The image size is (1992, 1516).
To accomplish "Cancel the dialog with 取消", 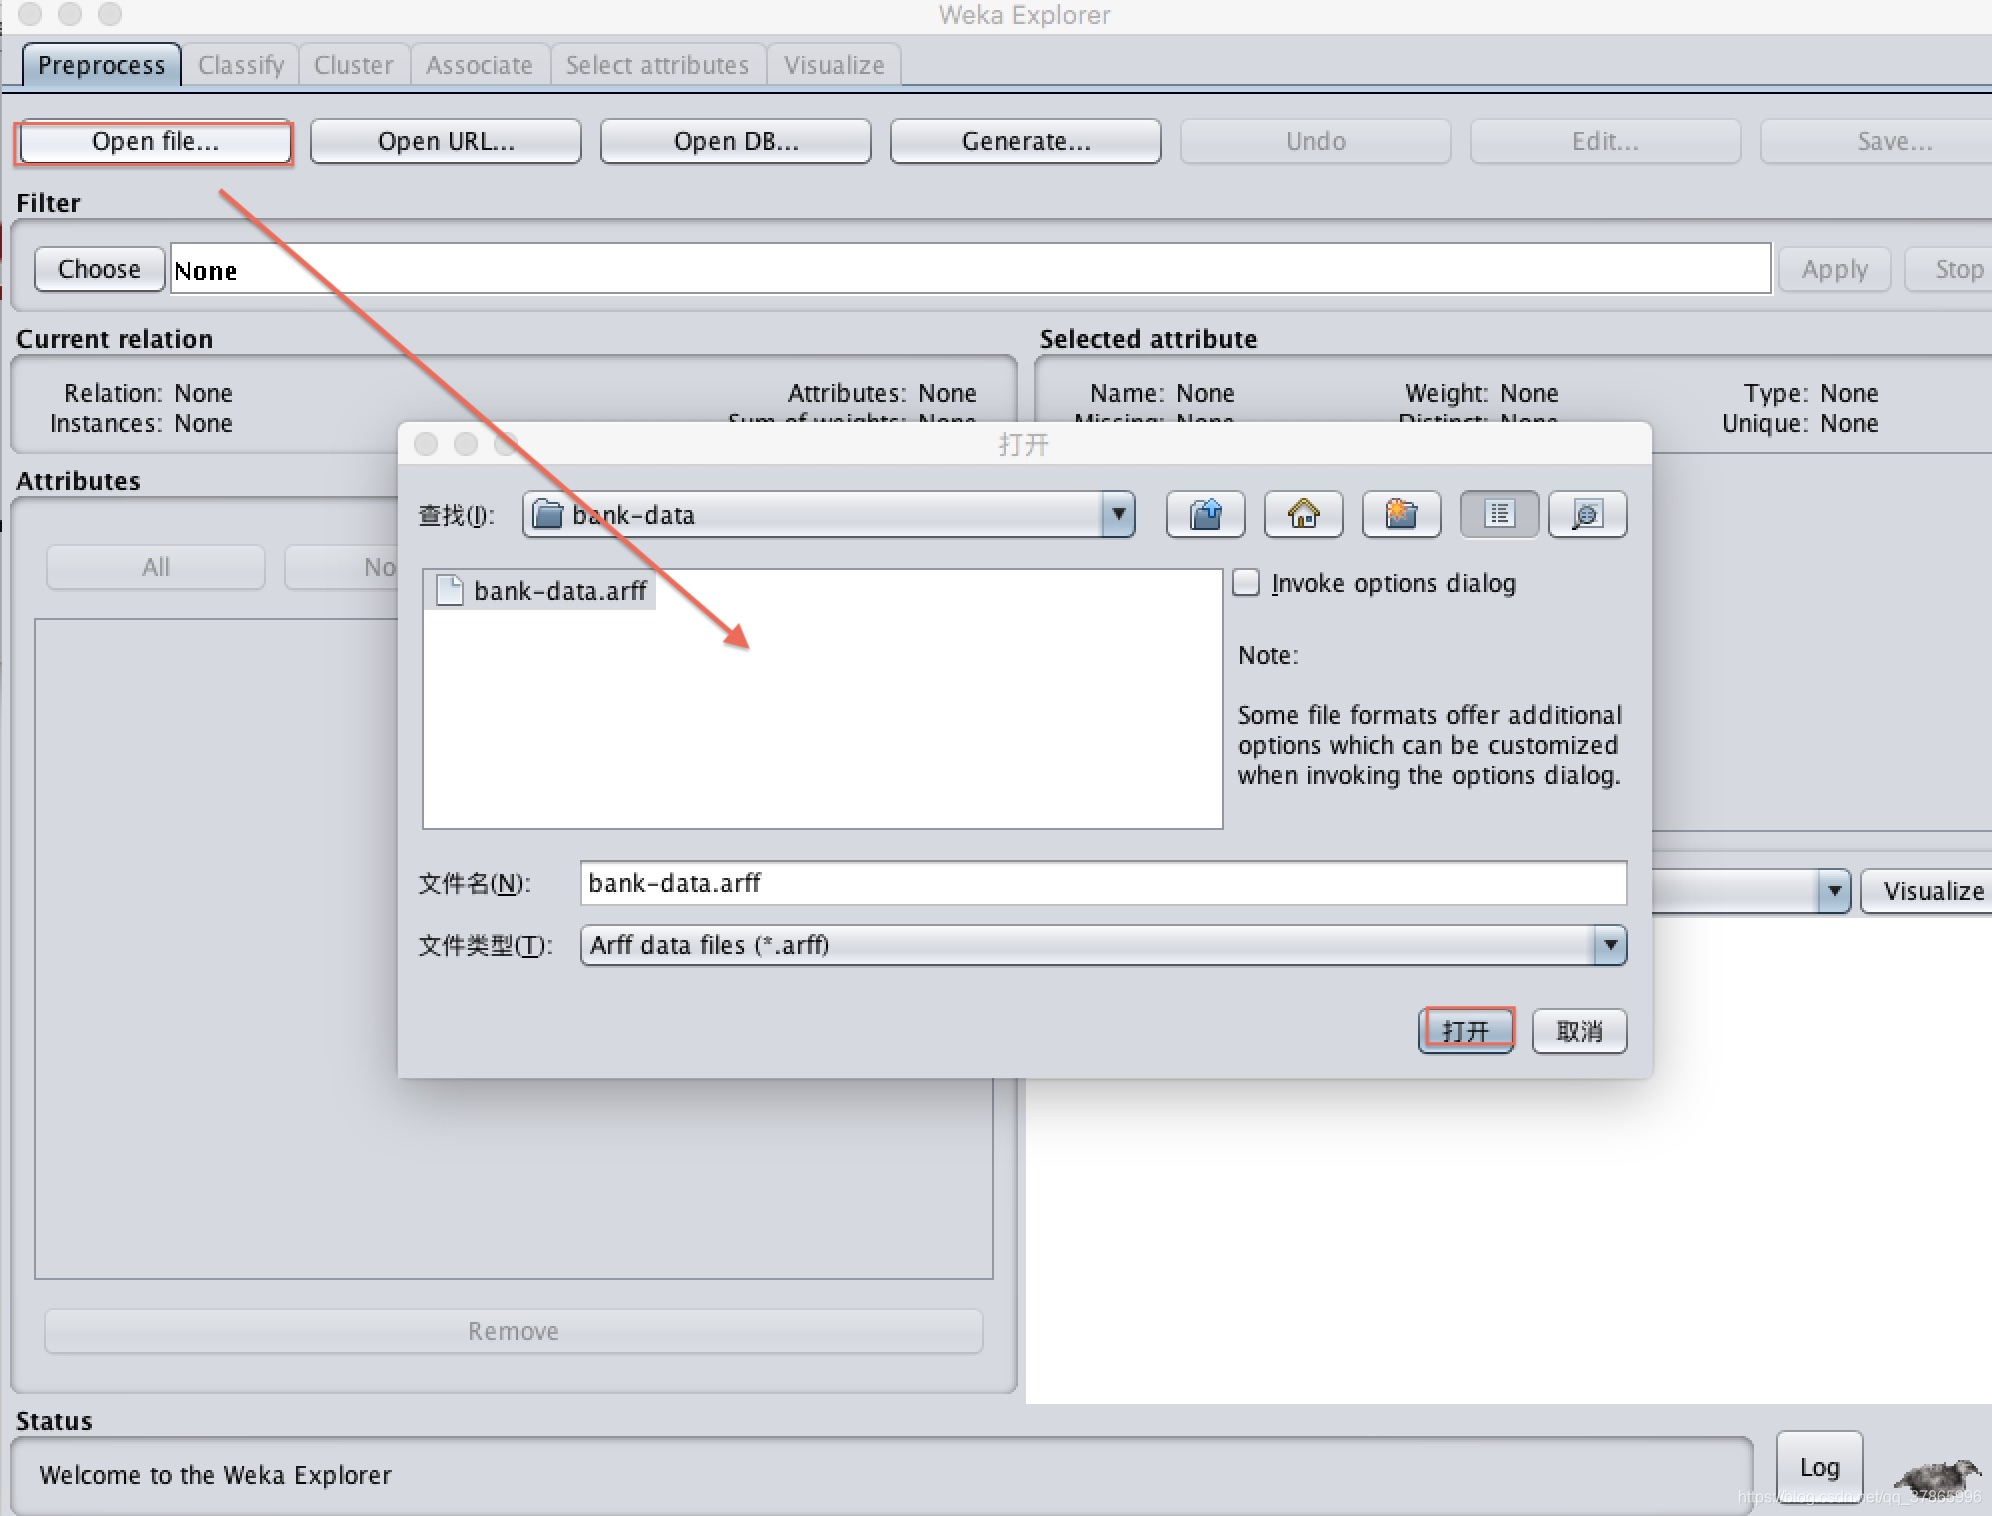I will click(x=1579, y=1031).
